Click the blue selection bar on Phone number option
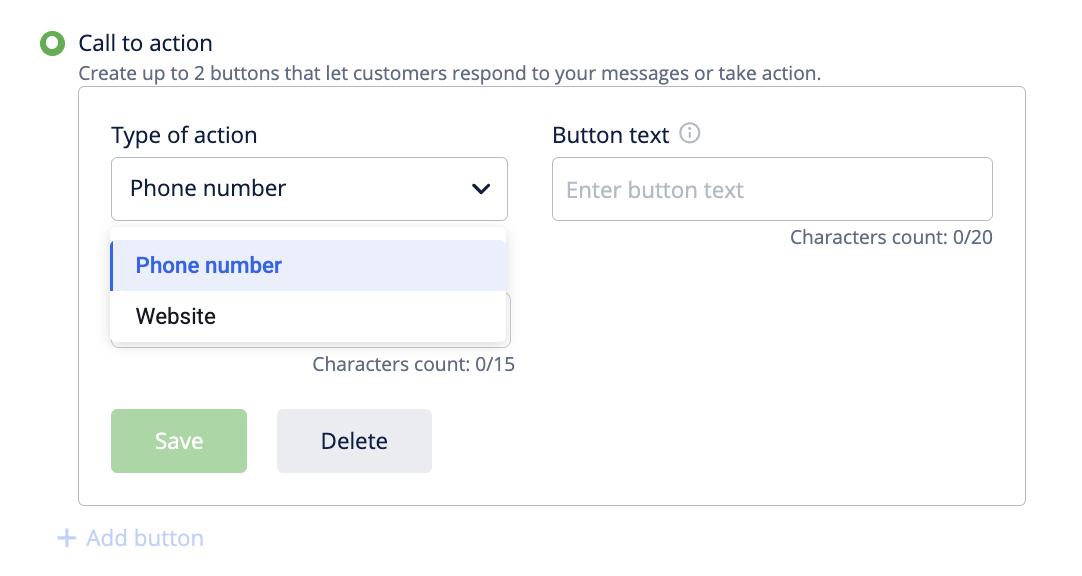 point(112,266)
